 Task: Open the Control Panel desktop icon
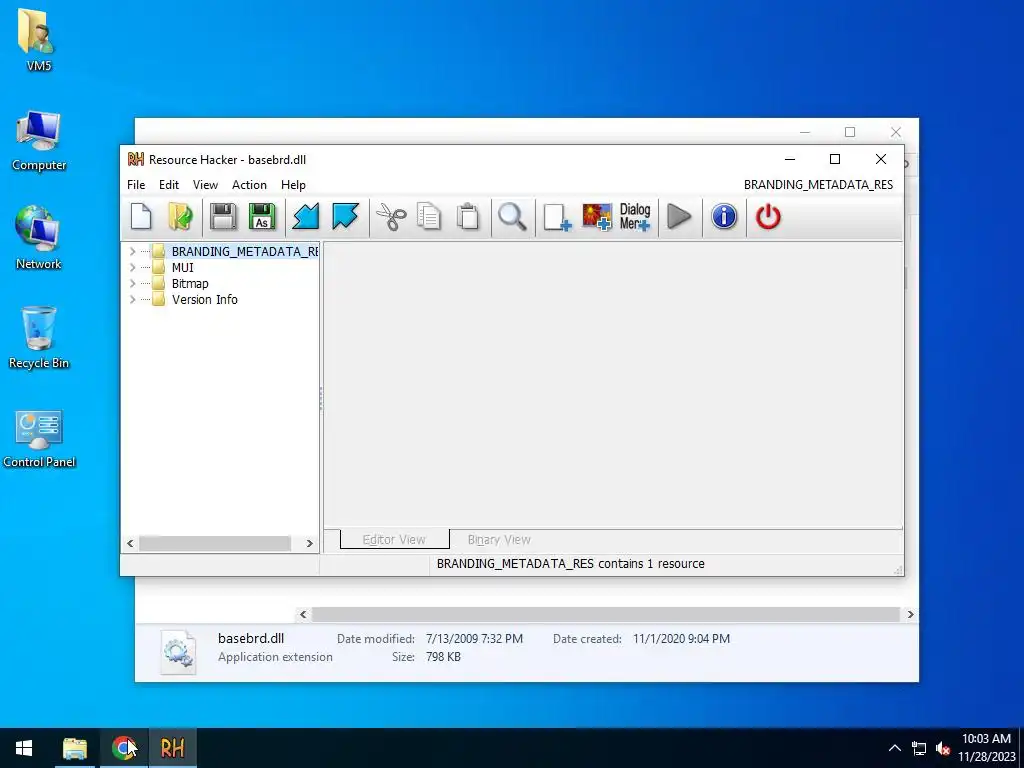point(39,439)
